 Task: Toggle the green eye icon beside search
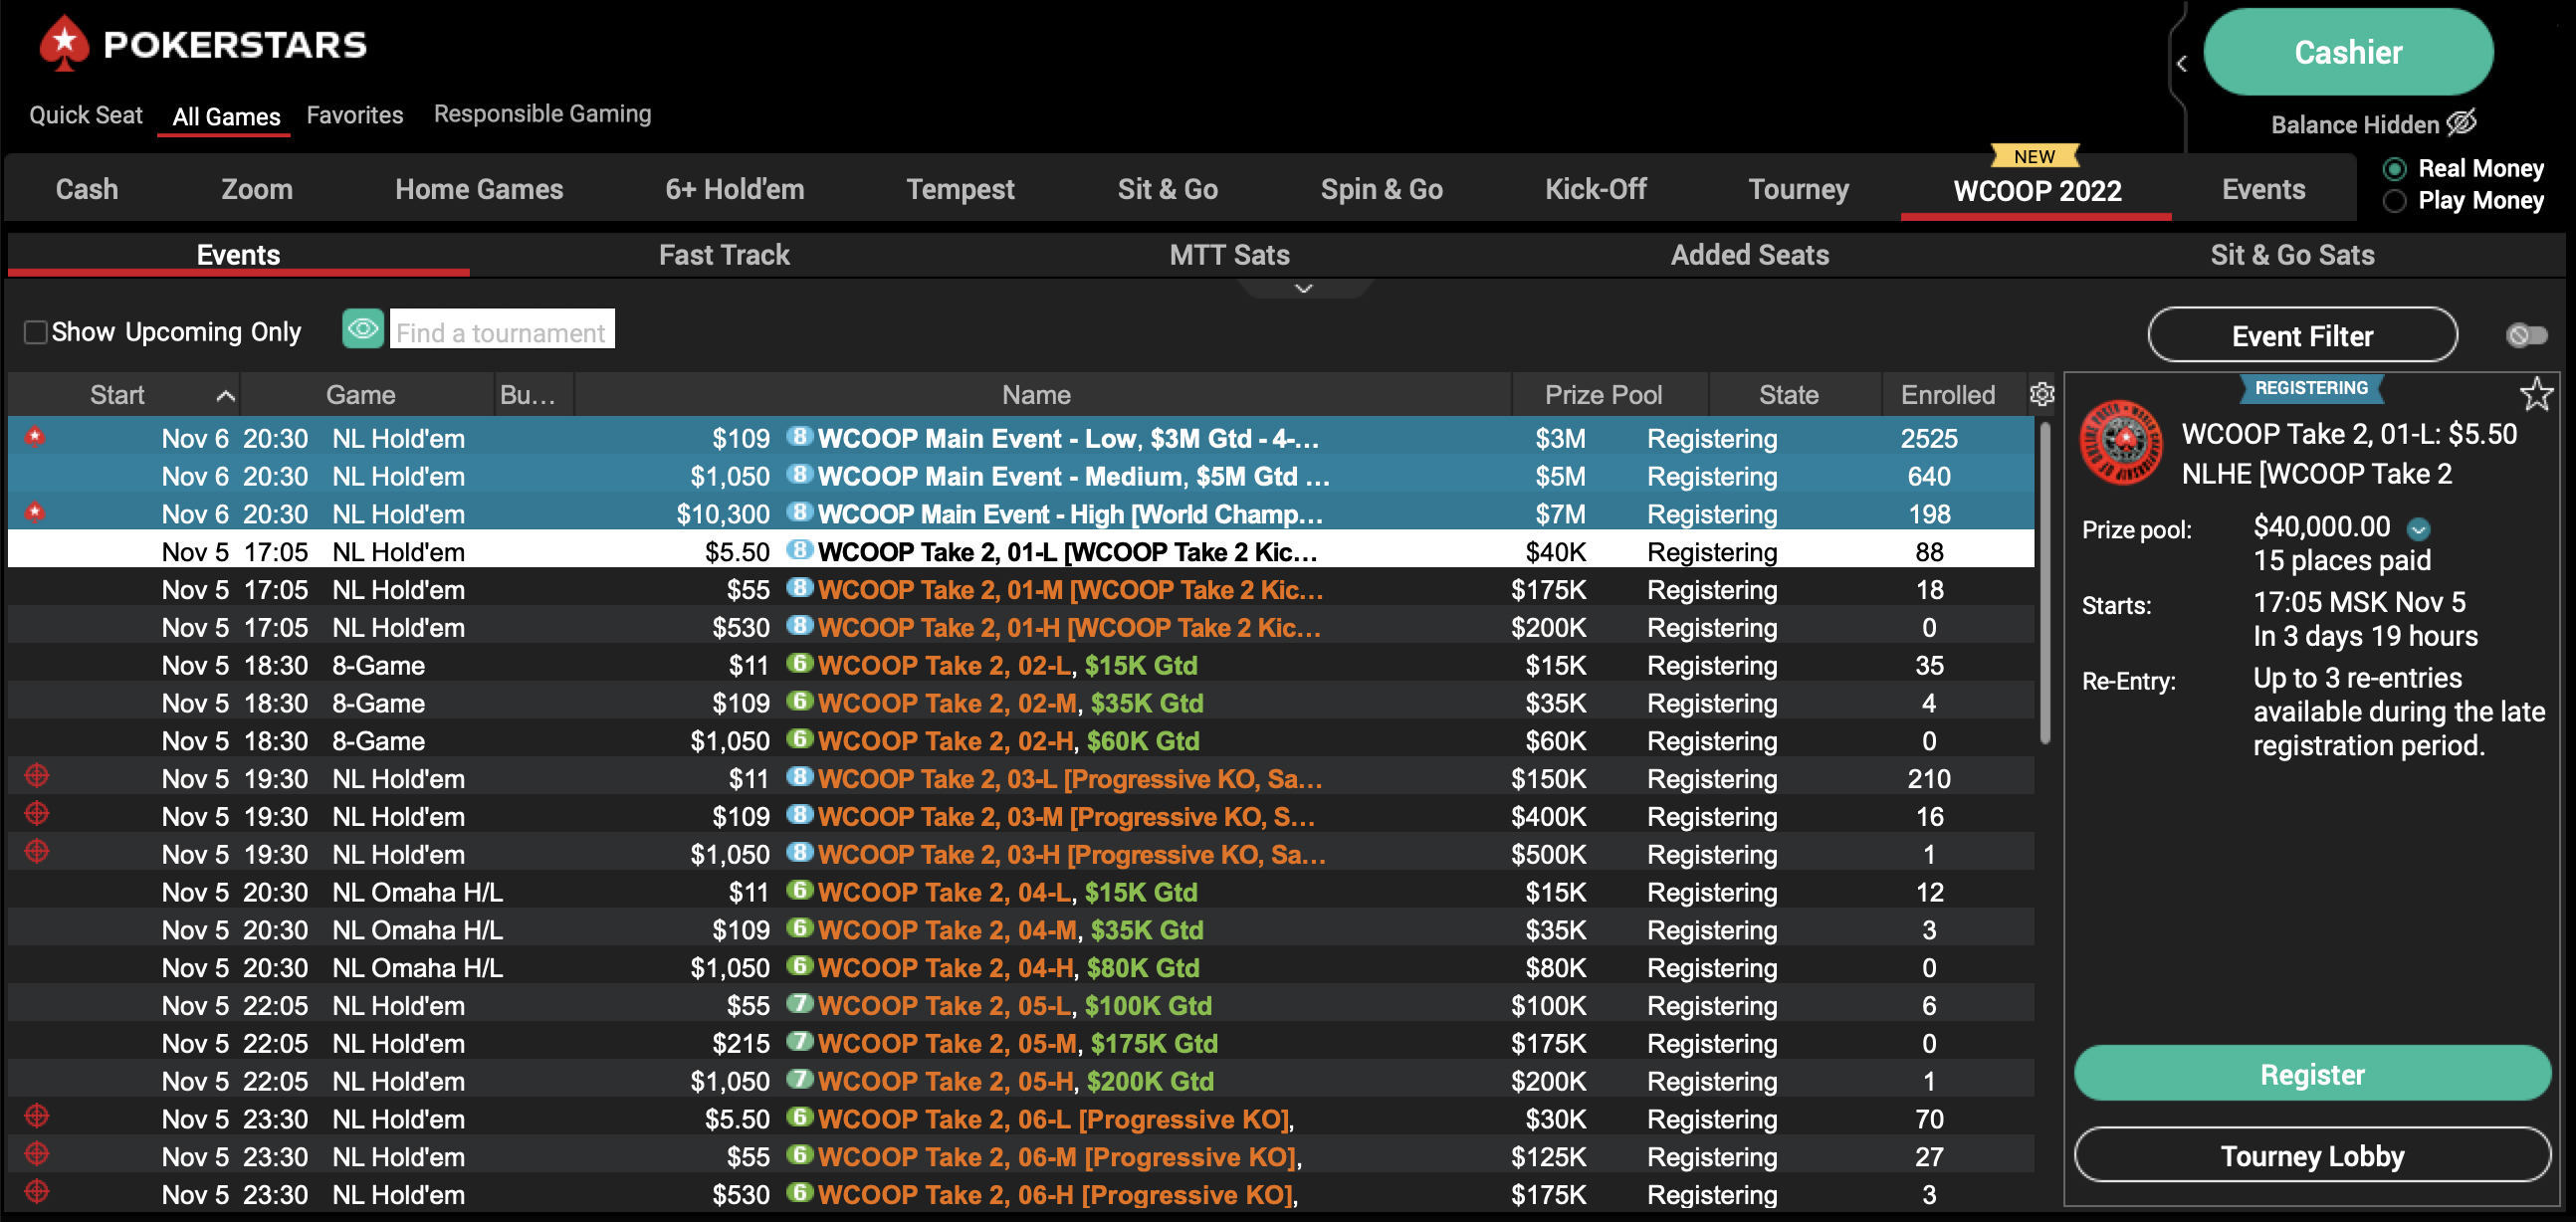[x=363, y=328]
